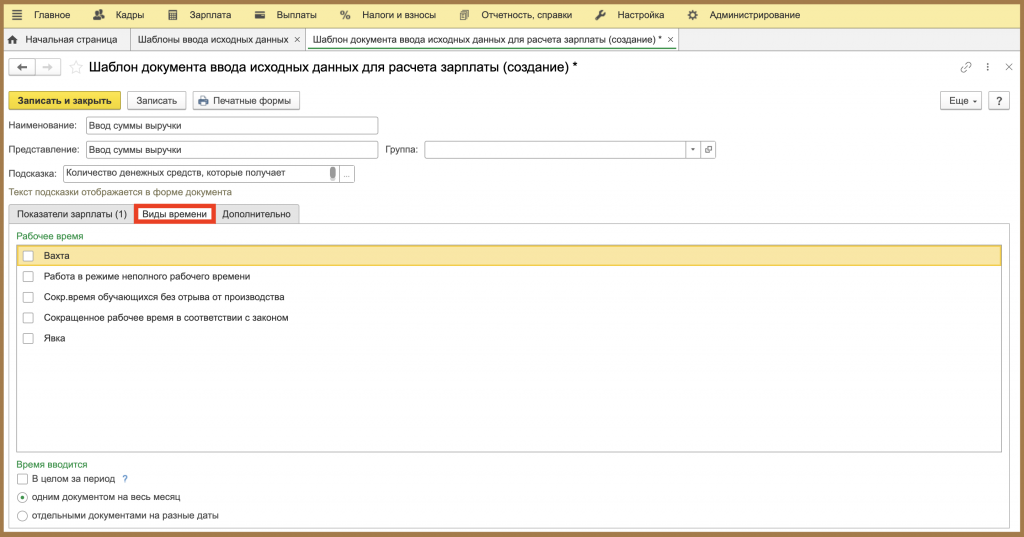This screenshot has width=1024, height=537.
Task: Select the Явка row text
Action: (54, 338)
